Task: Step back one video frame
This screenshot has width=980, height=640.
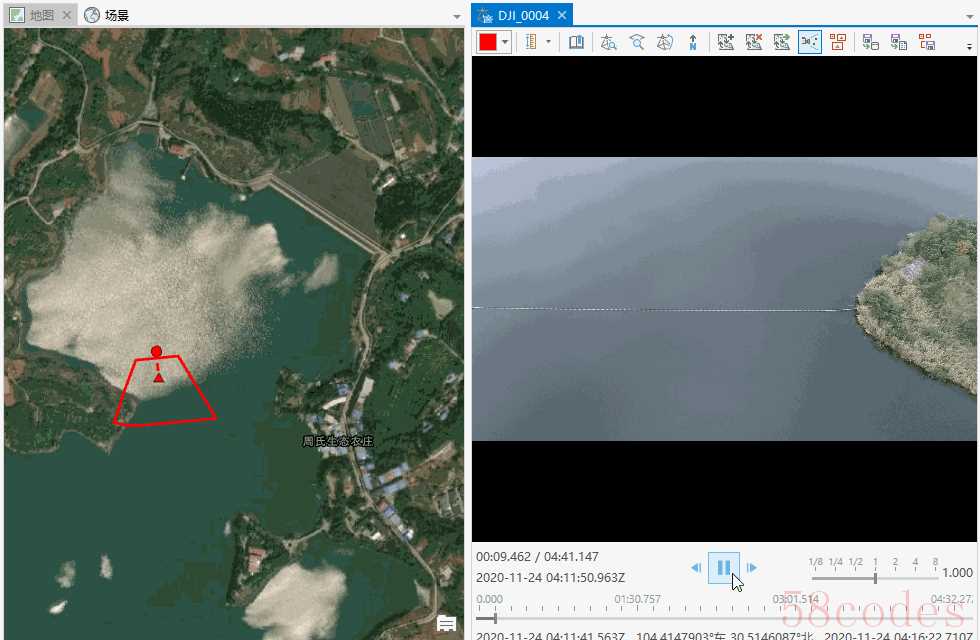Action: tap(696, 568)
